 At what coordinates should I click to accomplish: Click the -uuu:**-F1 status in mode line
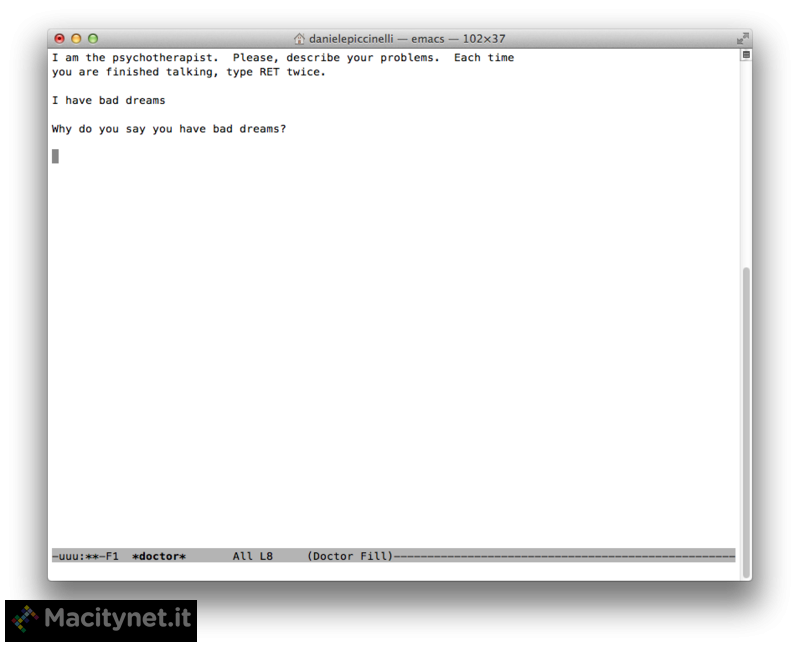coord(85,556)
